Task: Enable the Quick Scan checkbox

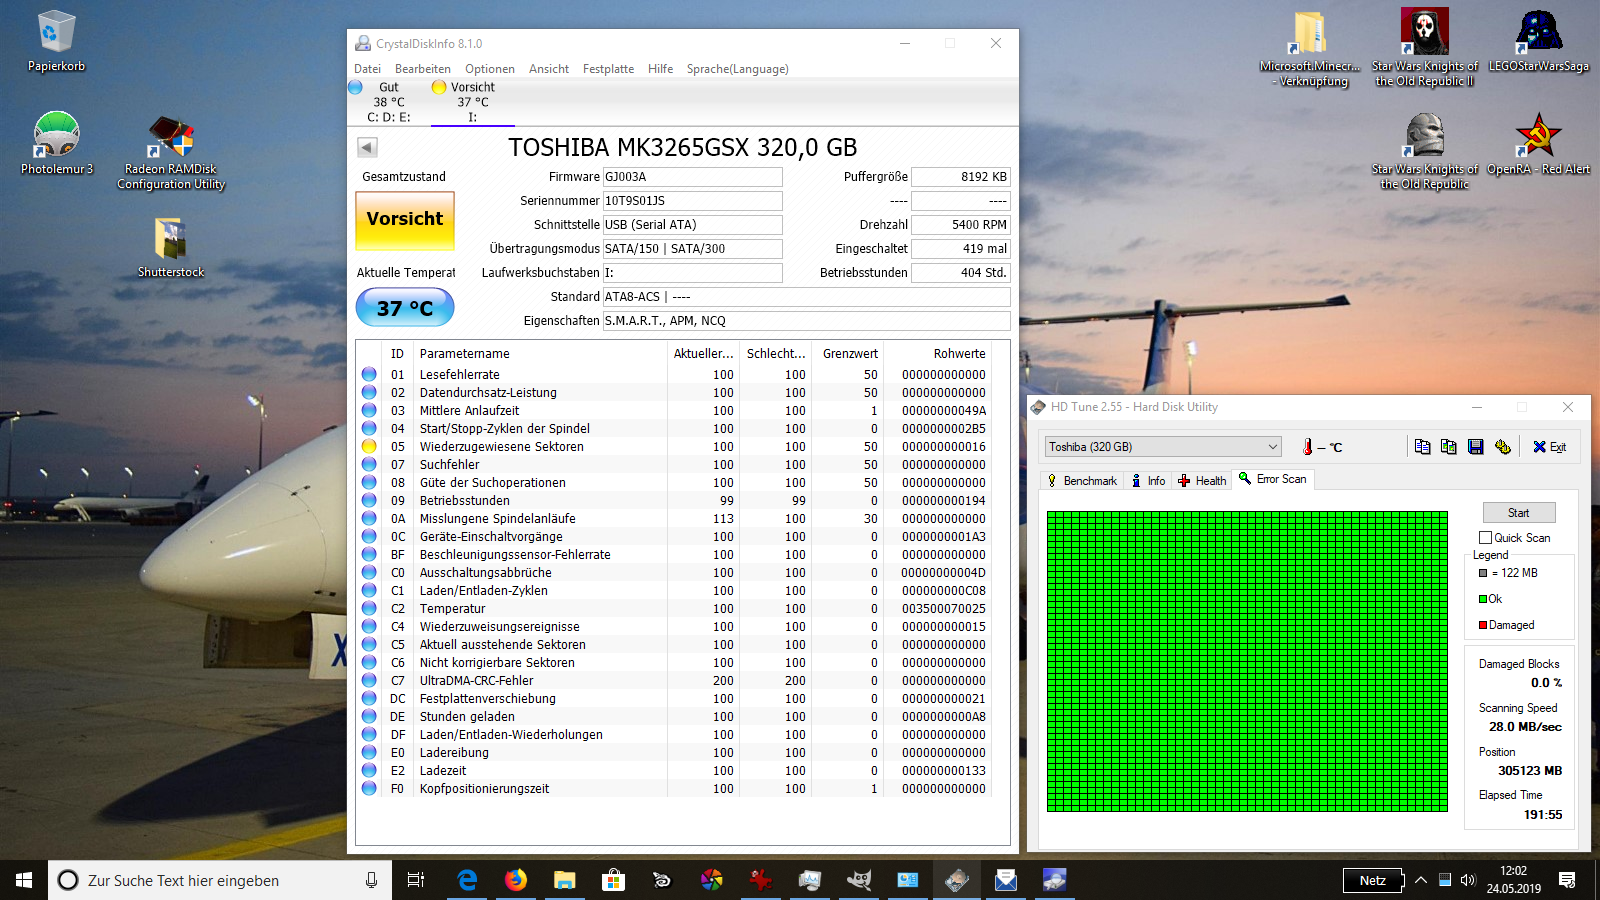Action: pos(1485,538)
